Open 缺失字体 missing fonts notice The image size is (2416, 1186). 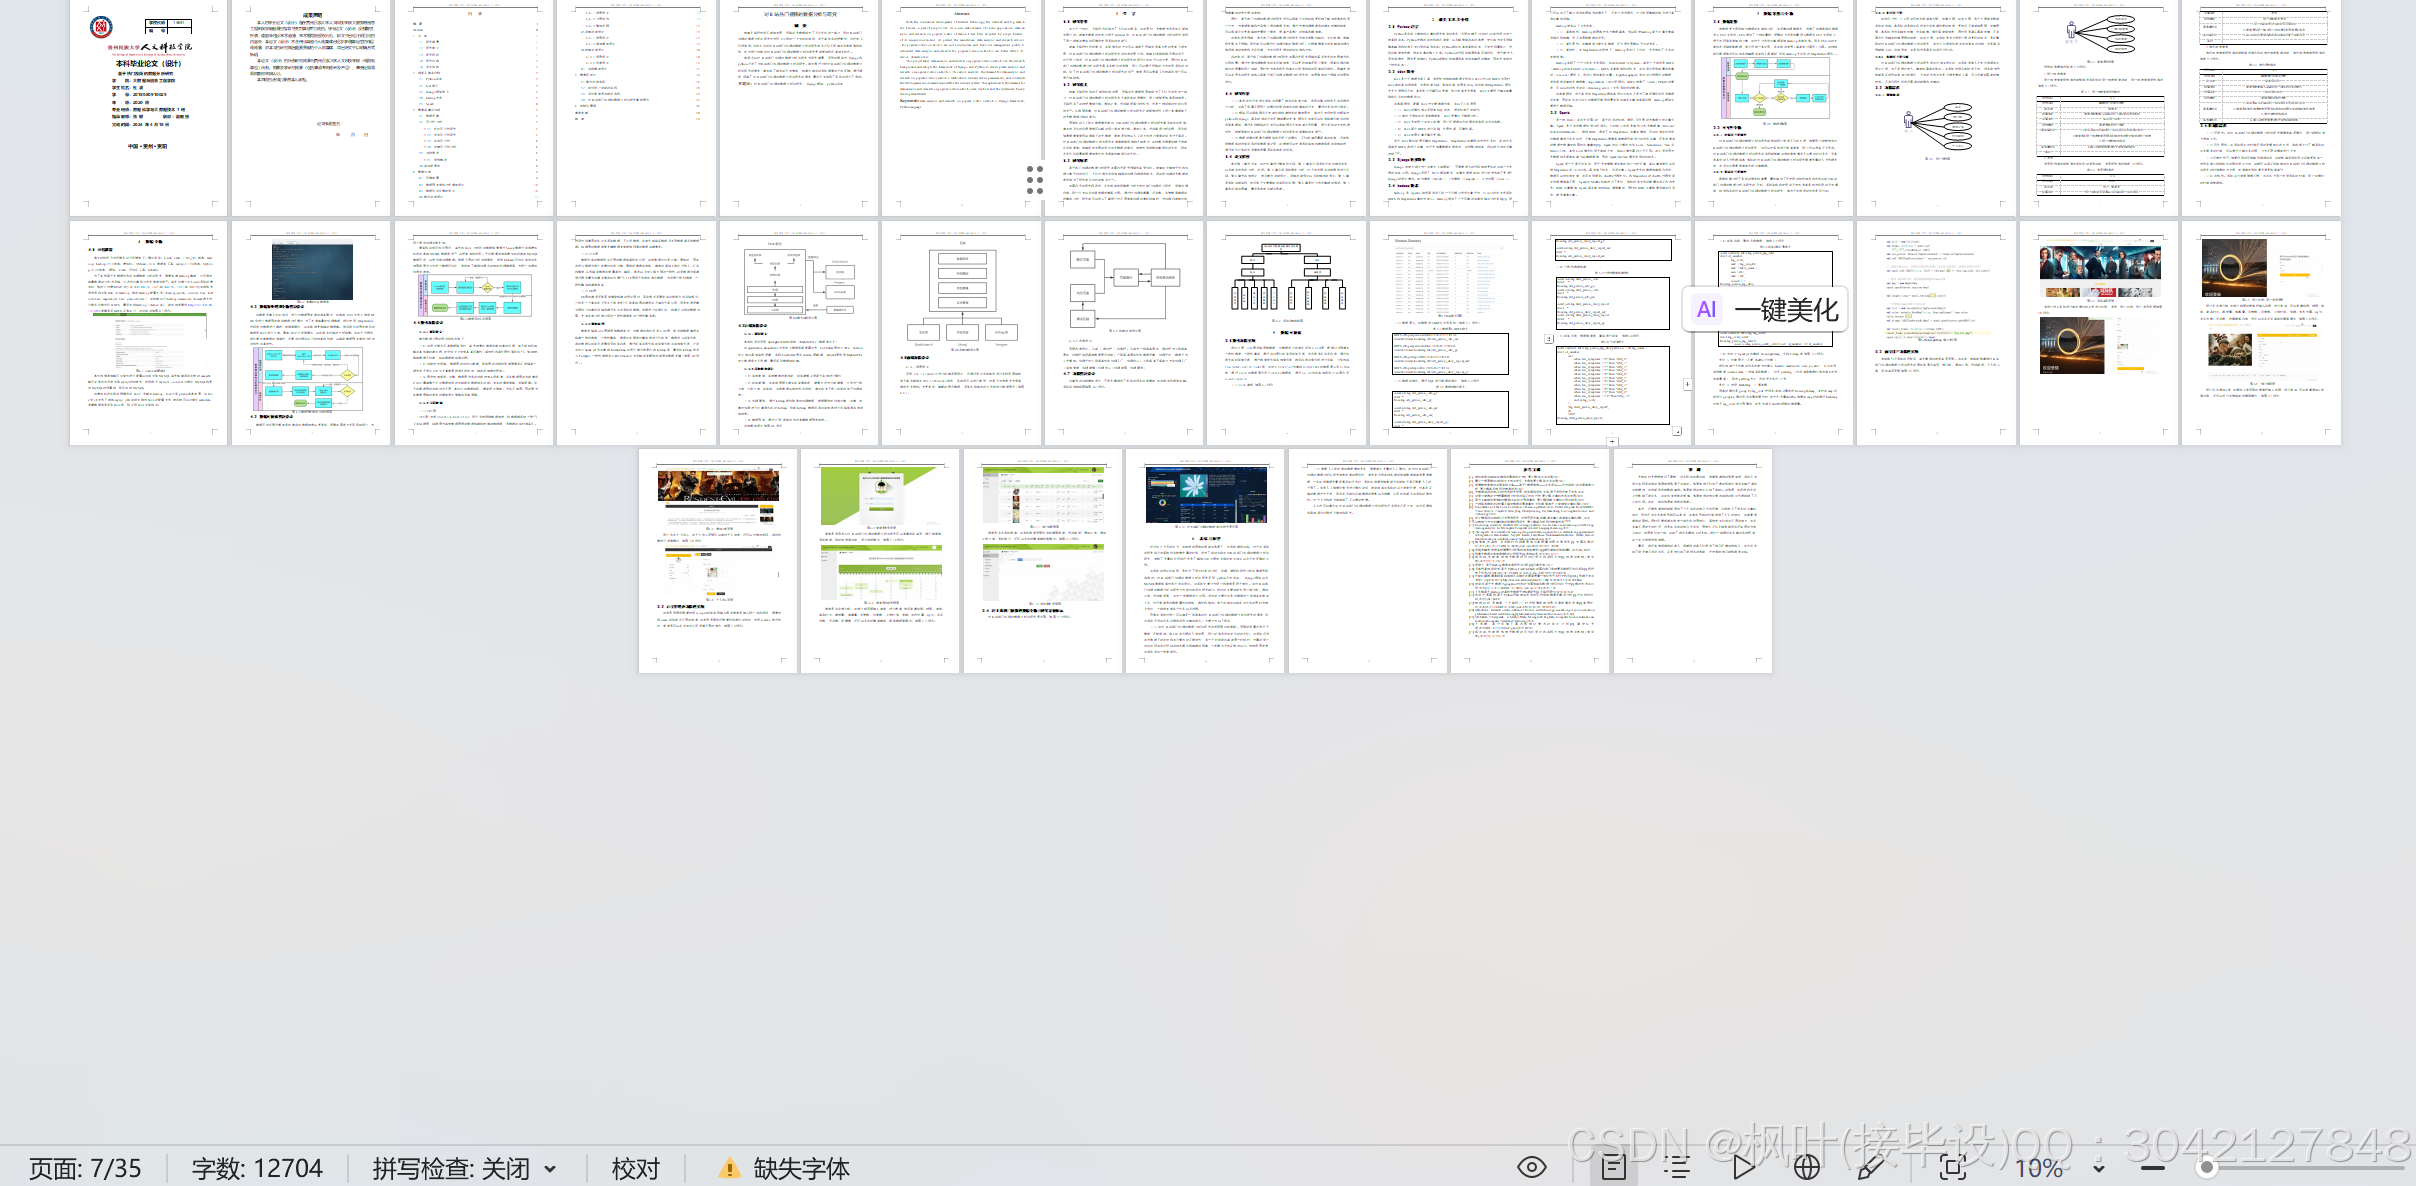pos(801,1168)
